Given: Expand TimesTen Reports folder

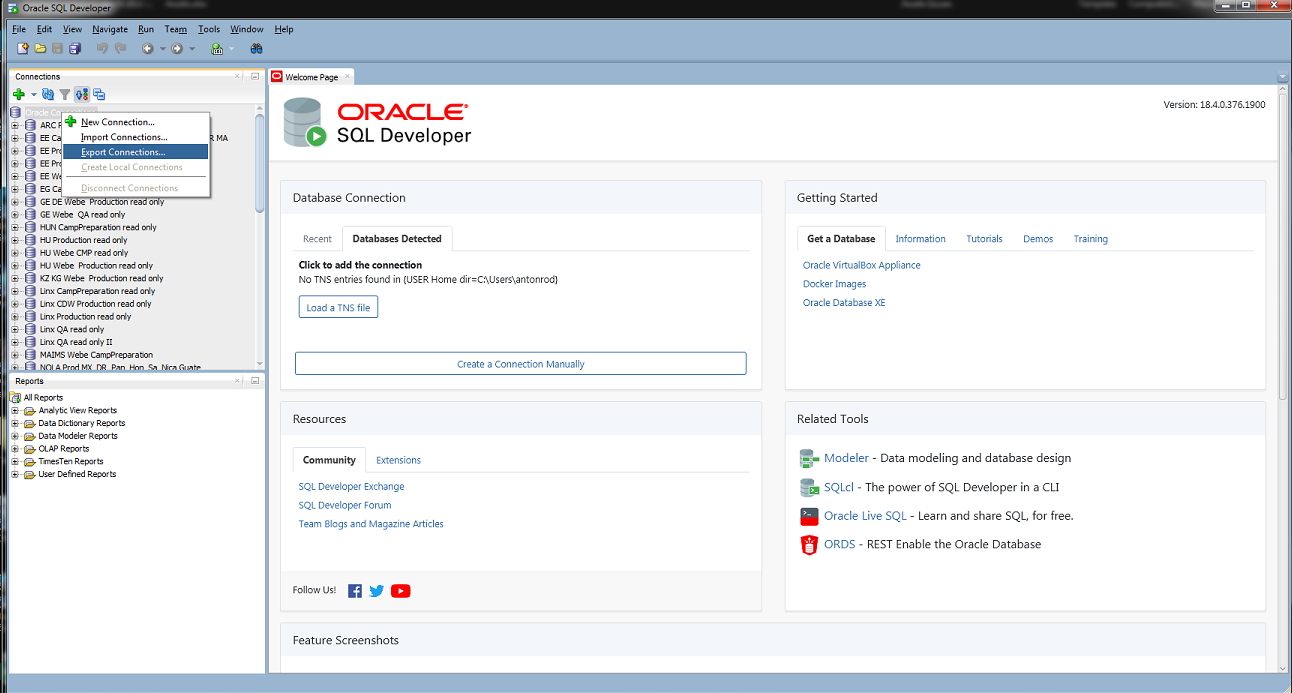Looking at the screenshot, I should (x=16, y=461).
